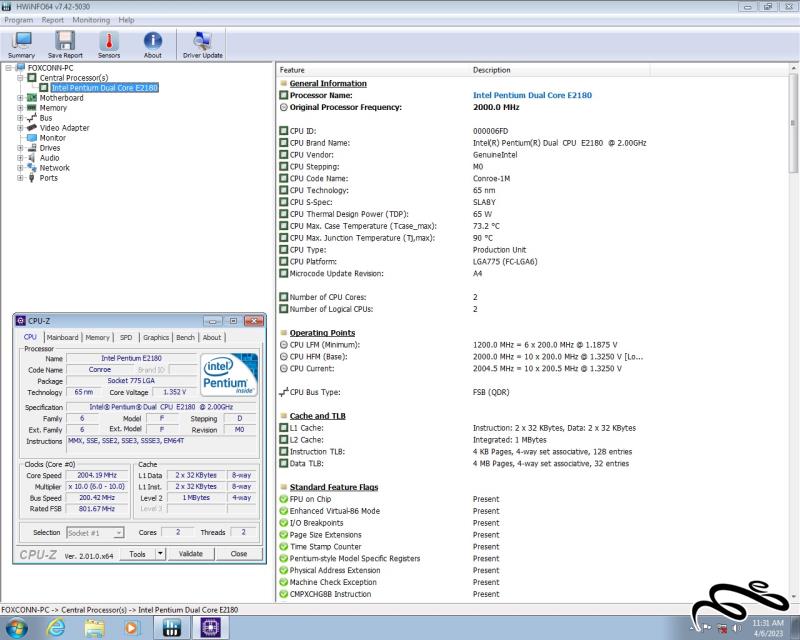
Task: Open the Program menu
Action: coord(18,20)
